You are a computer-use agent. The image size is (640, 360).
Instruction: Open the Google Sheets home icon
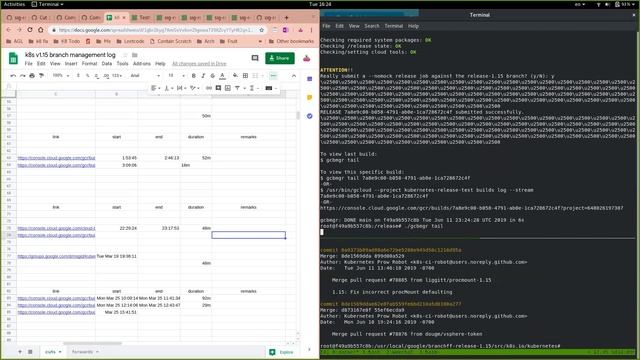[13, 58]
